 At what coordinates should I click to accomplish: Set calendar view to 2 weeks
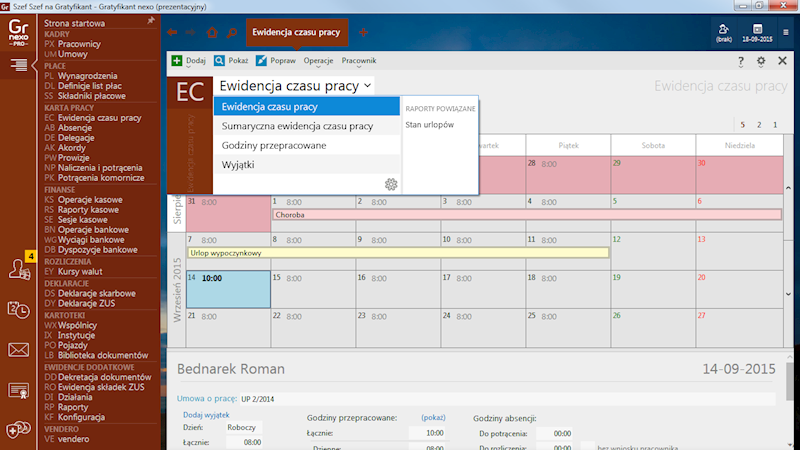(759, 125)
